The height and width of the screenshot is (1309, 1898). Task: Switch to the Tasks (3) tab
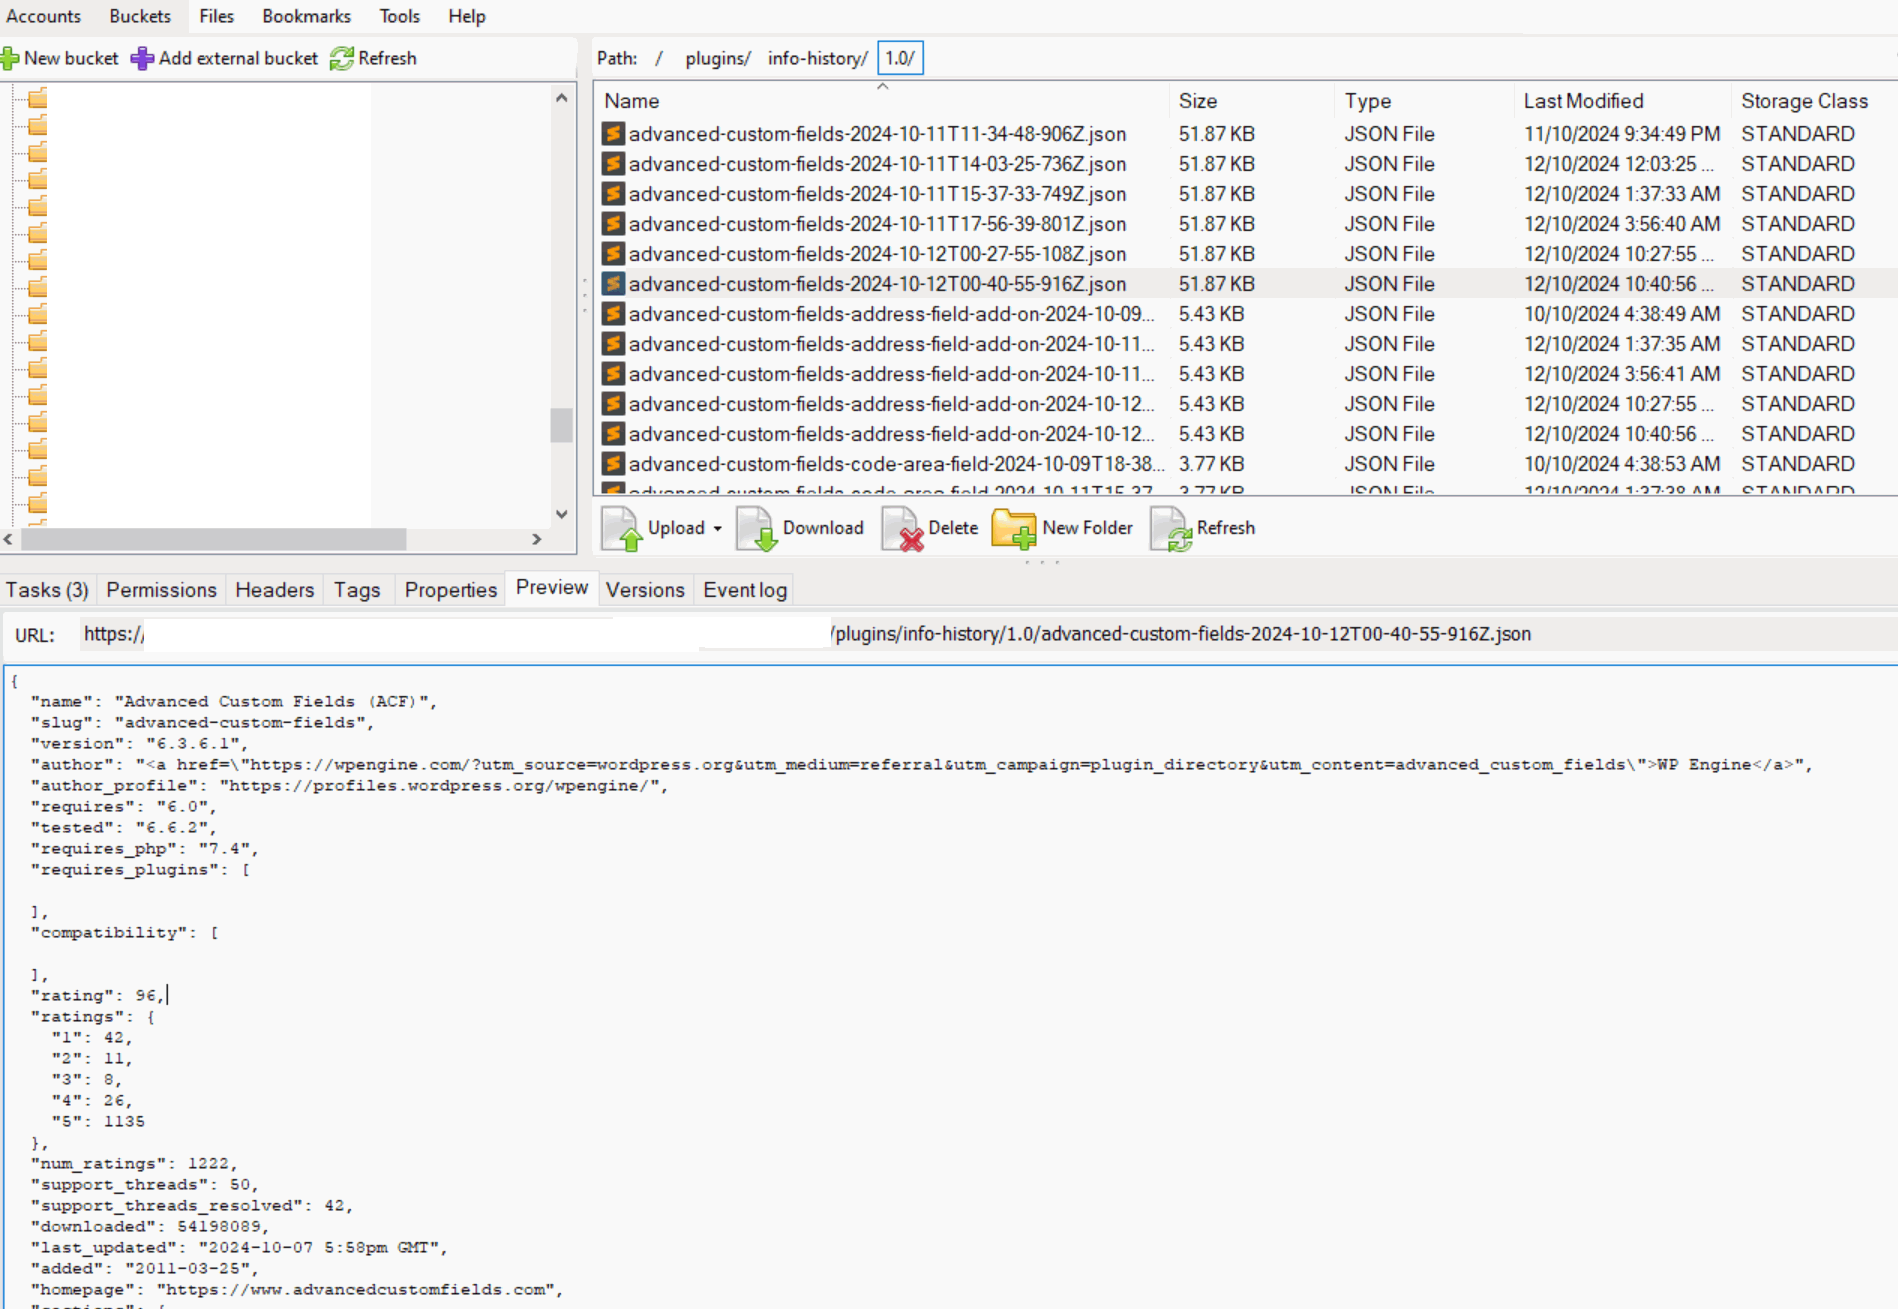pyautogui.click(x=47, y=590)
